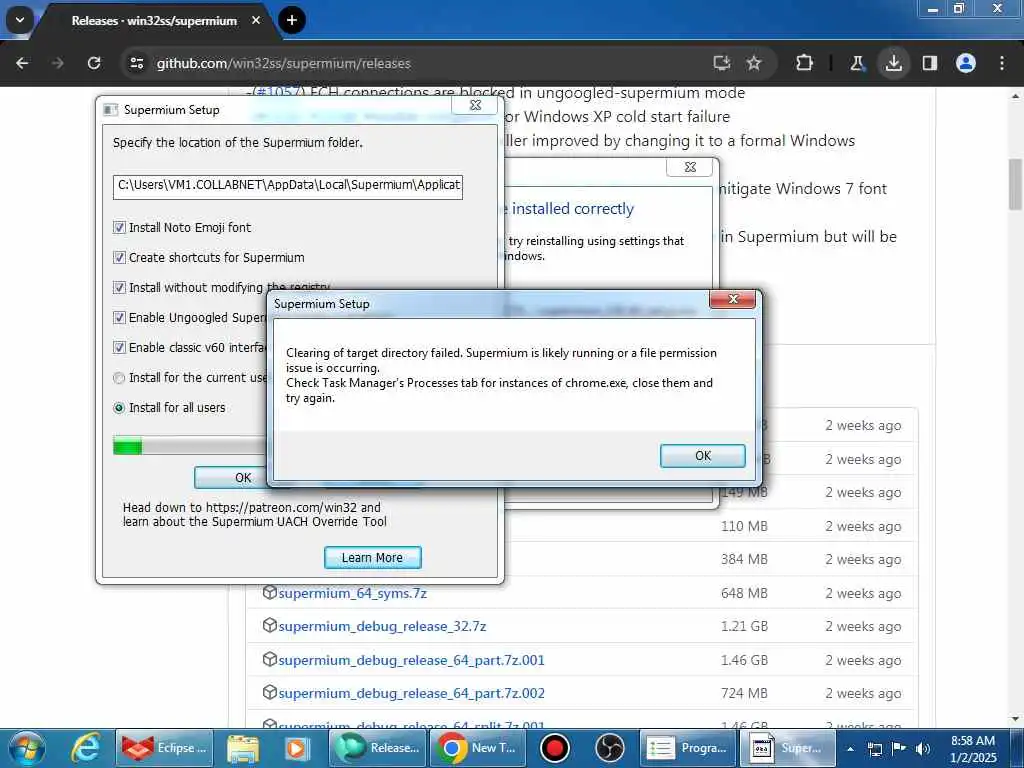Close the Supermium Setup error message dialog
The width and height of the screenshot is (1024, 768).
point(733,299)
